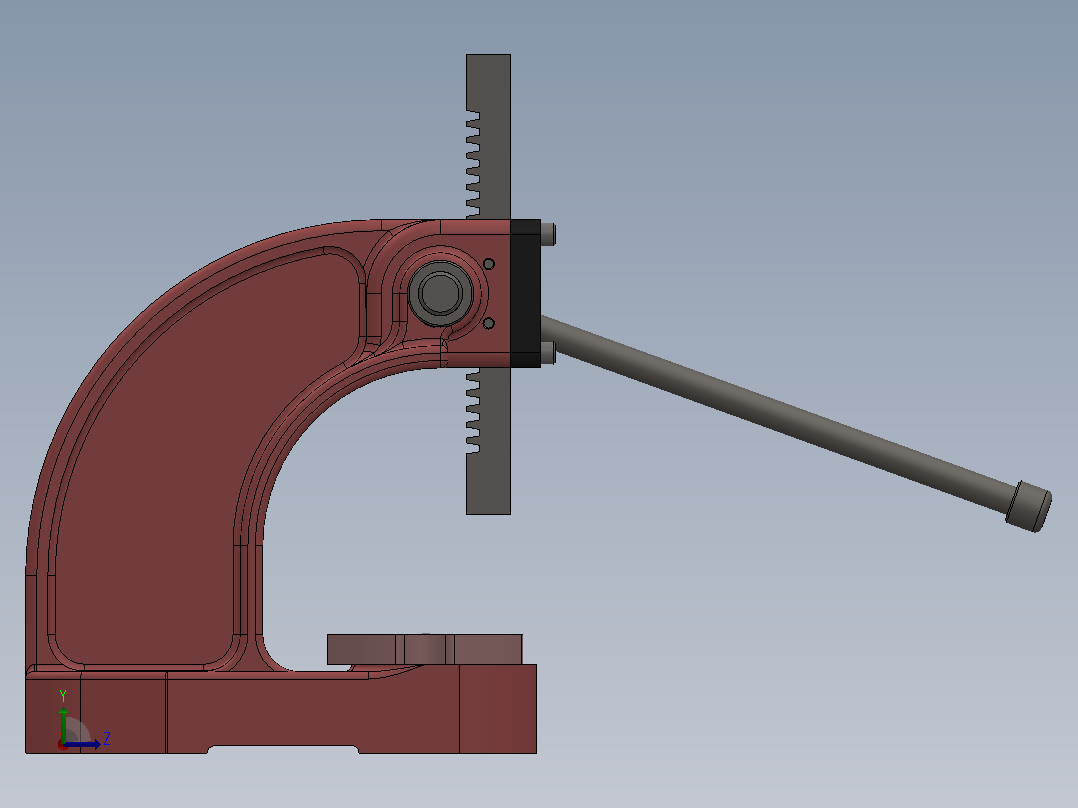
Task: Click the green Y axis arrow
Action: click(x=63, y=724)
